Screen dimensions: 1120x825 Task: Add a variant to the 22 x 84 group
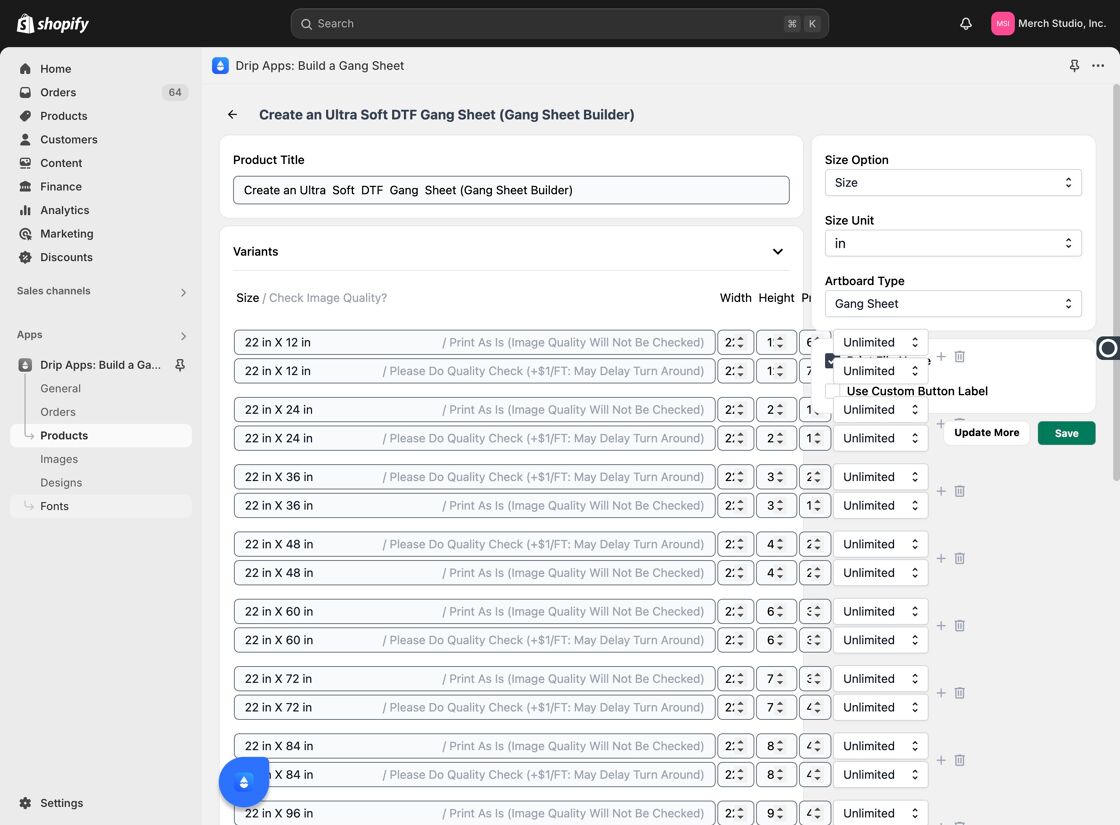point(941,759)
